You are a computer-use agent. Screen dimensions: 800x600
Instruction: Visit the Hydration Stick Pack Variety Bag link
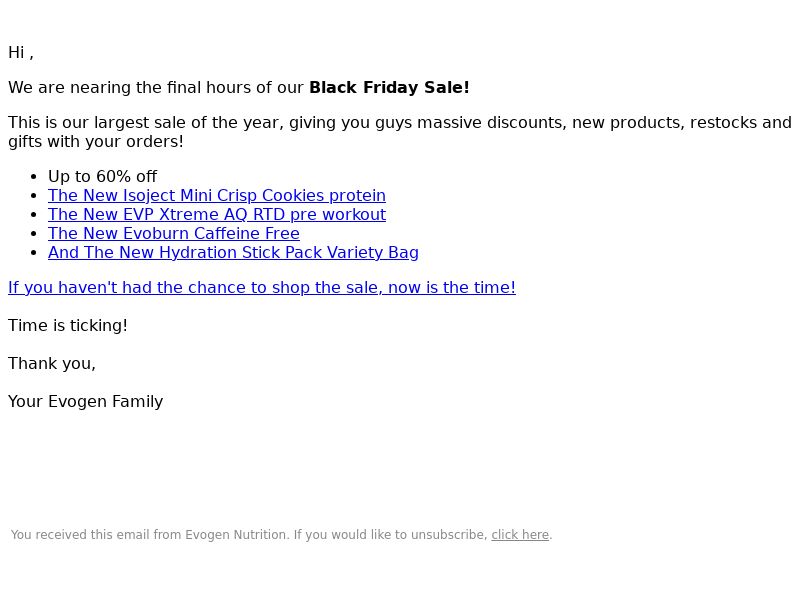[x=233, y=252]
